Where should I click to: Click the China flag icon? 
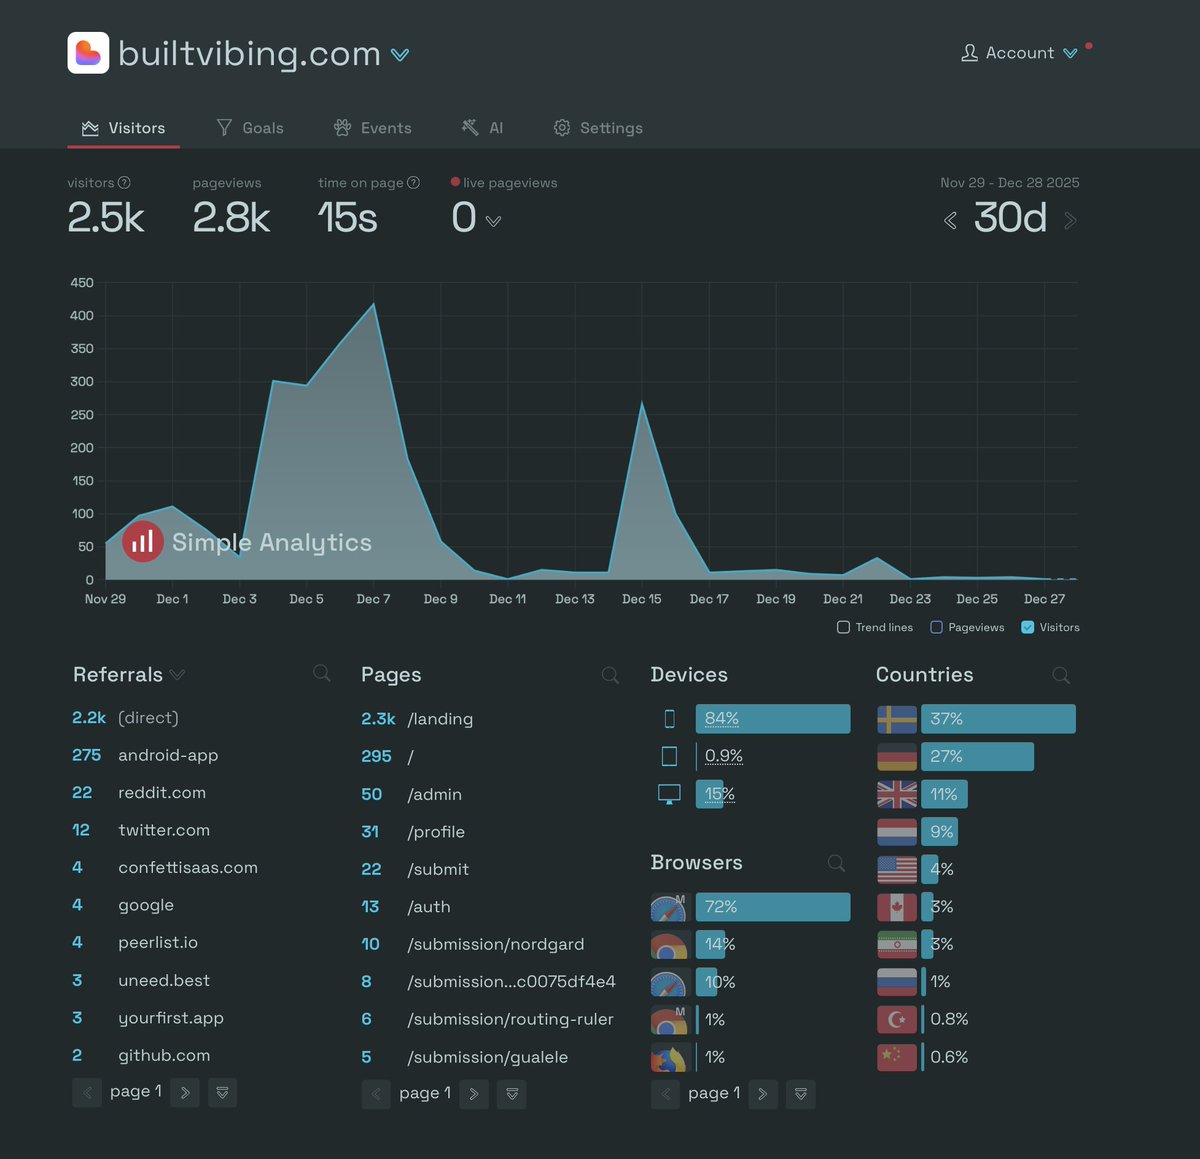[x=897, y=1057]
